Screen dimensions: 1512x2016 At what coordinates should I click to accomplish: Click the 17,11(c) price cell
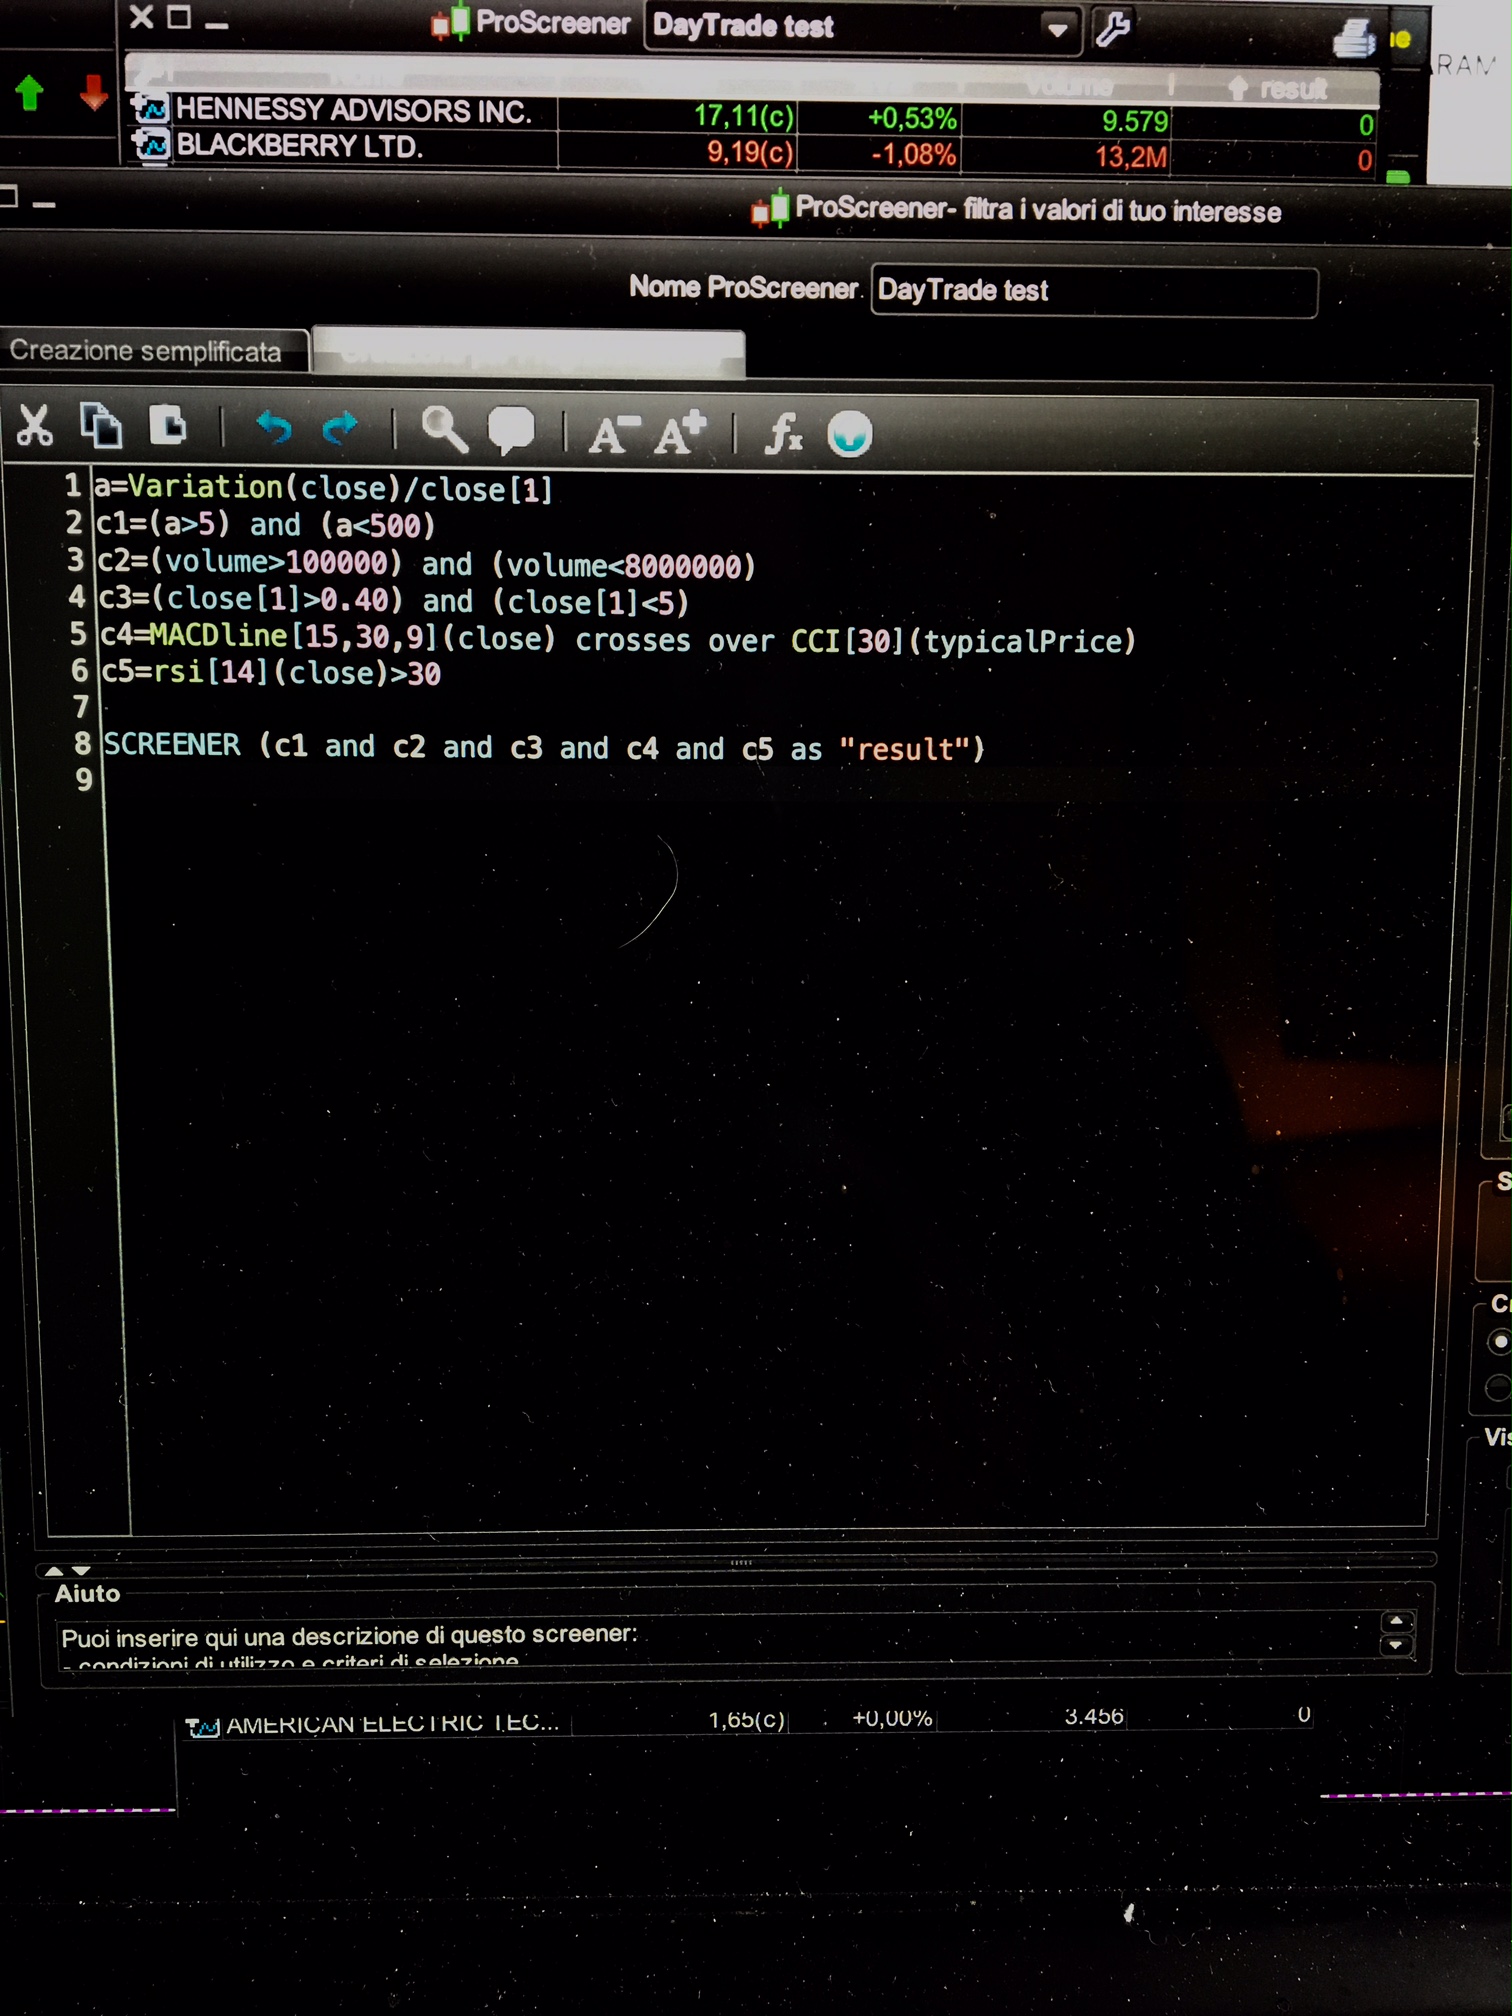click(x=744, y=117)
